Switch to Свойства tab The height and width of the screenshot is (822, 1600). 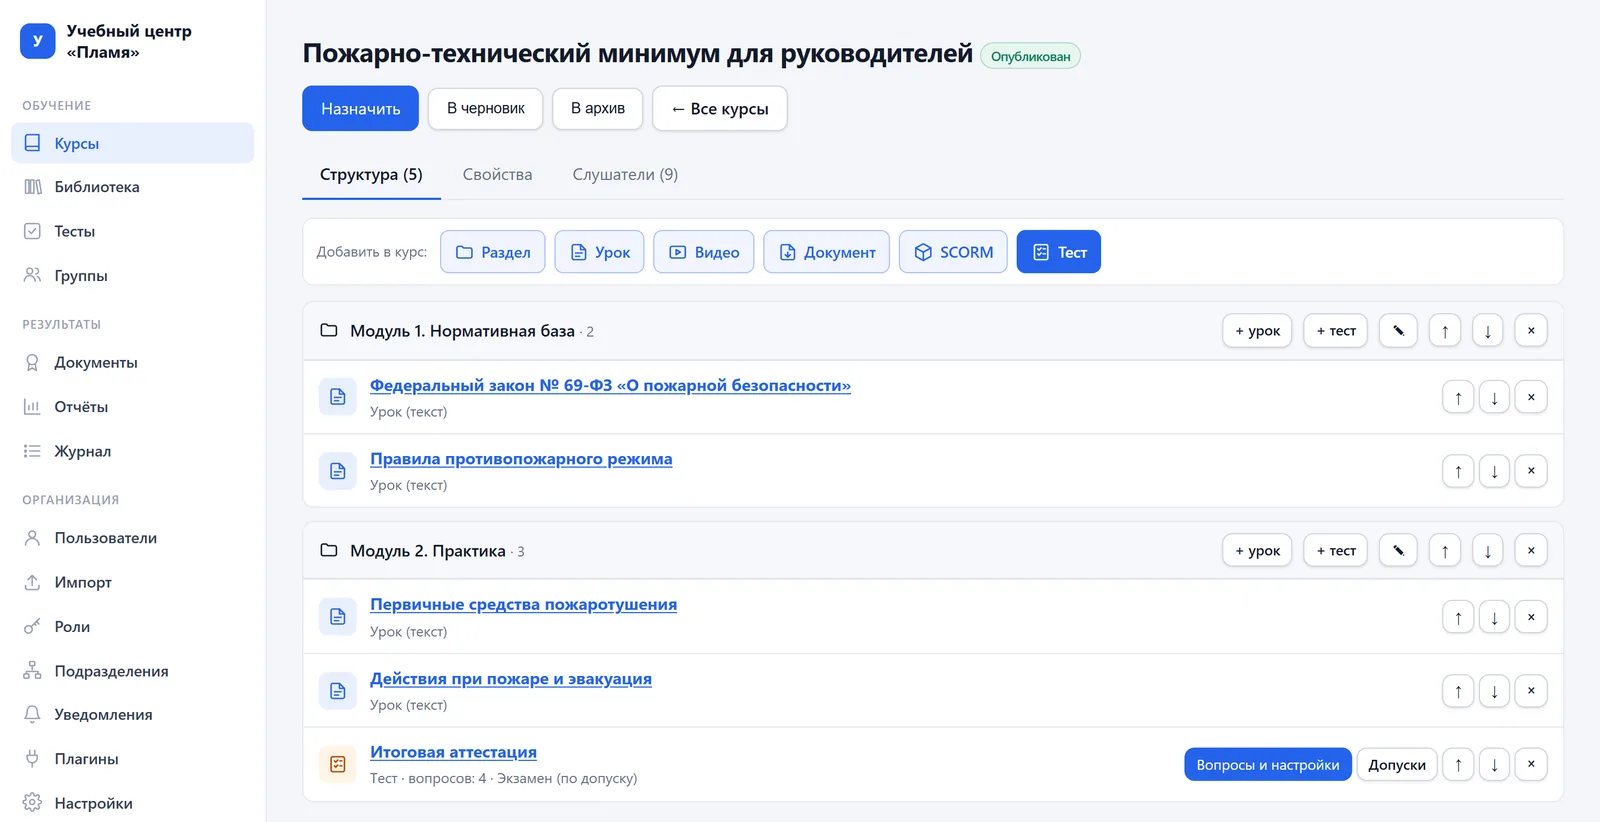point(497,174)
